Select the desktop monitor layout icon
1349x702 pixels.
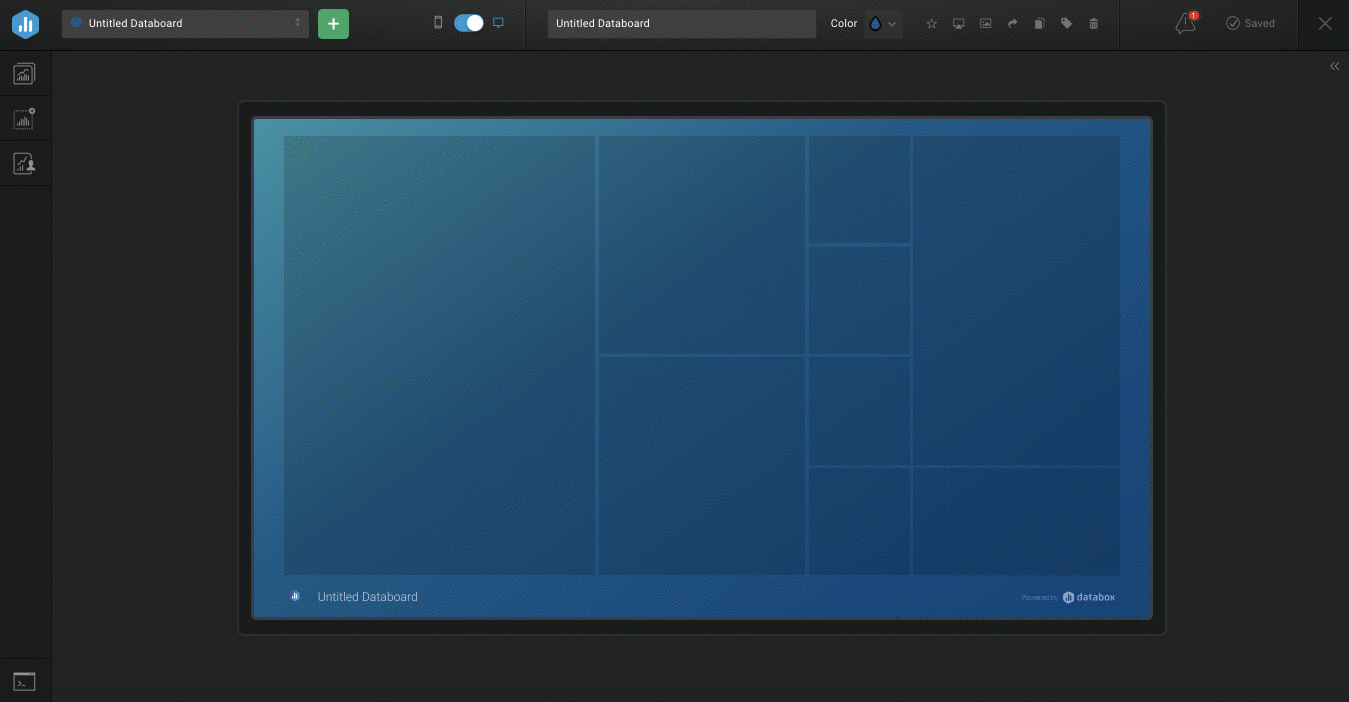(x=498, y=23)
